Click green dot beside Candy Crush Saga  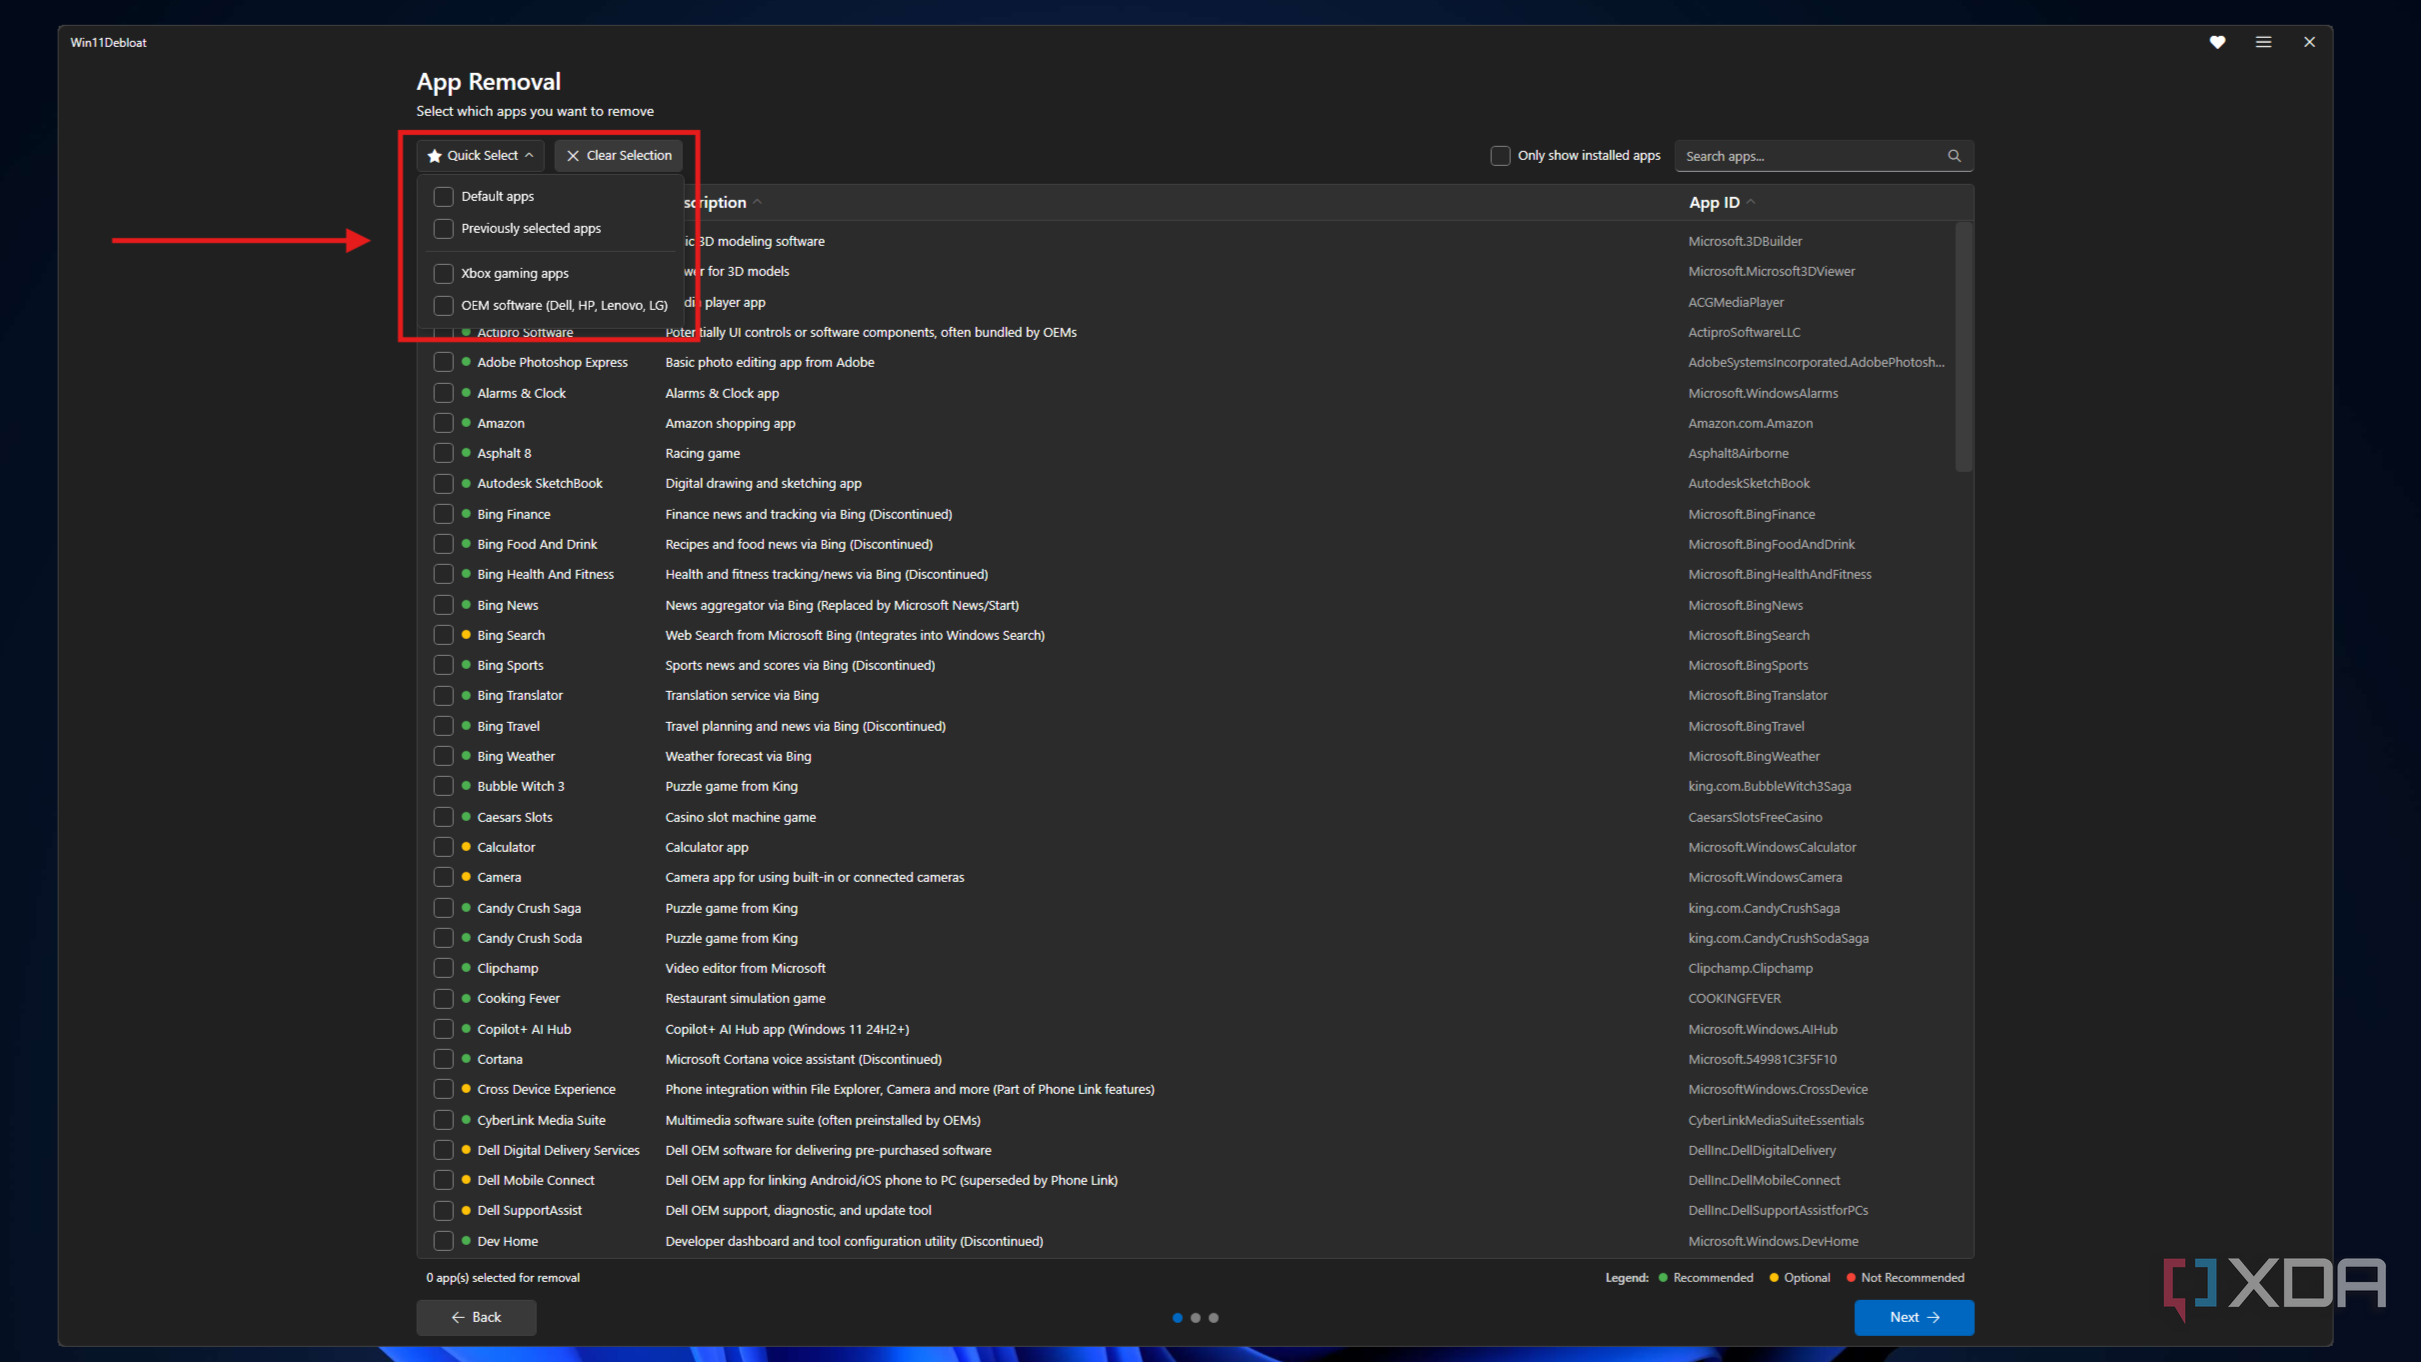[x=466, y=908]
